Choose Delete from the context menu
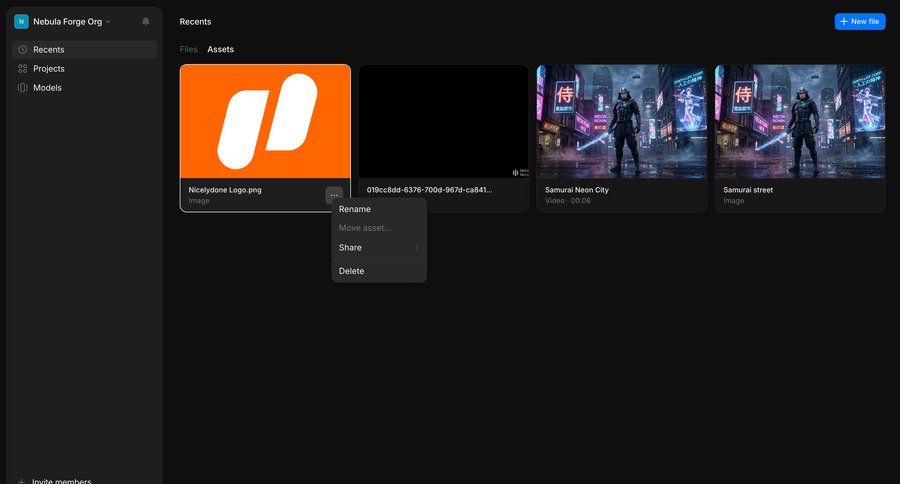900x484 pixels. coord(379,271)
